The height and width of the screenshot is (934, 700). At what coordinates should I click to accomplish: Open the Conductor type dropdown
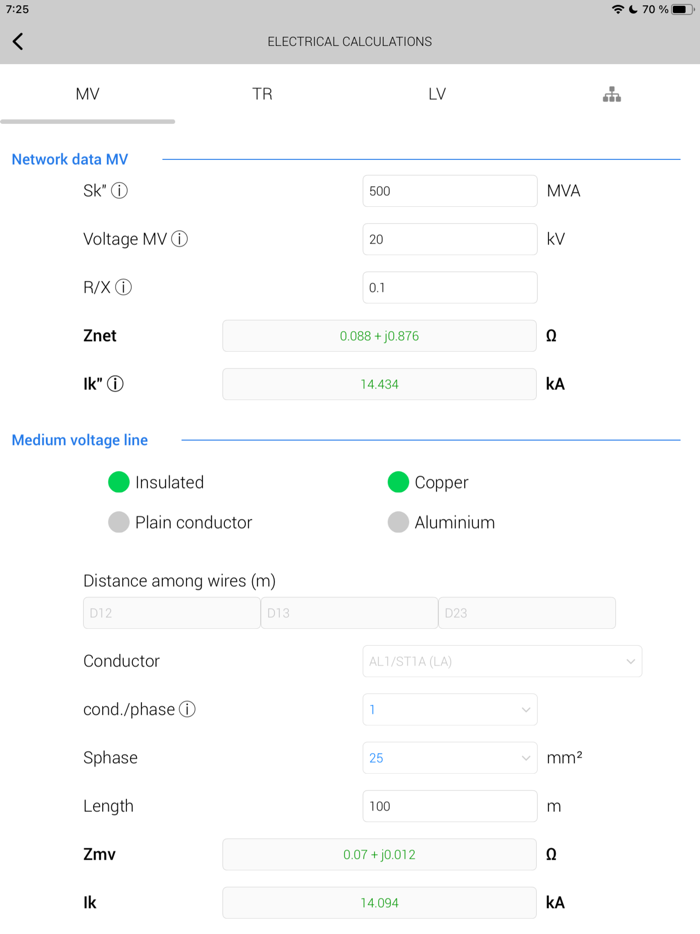pyautogui.click(x=502, y=661)
